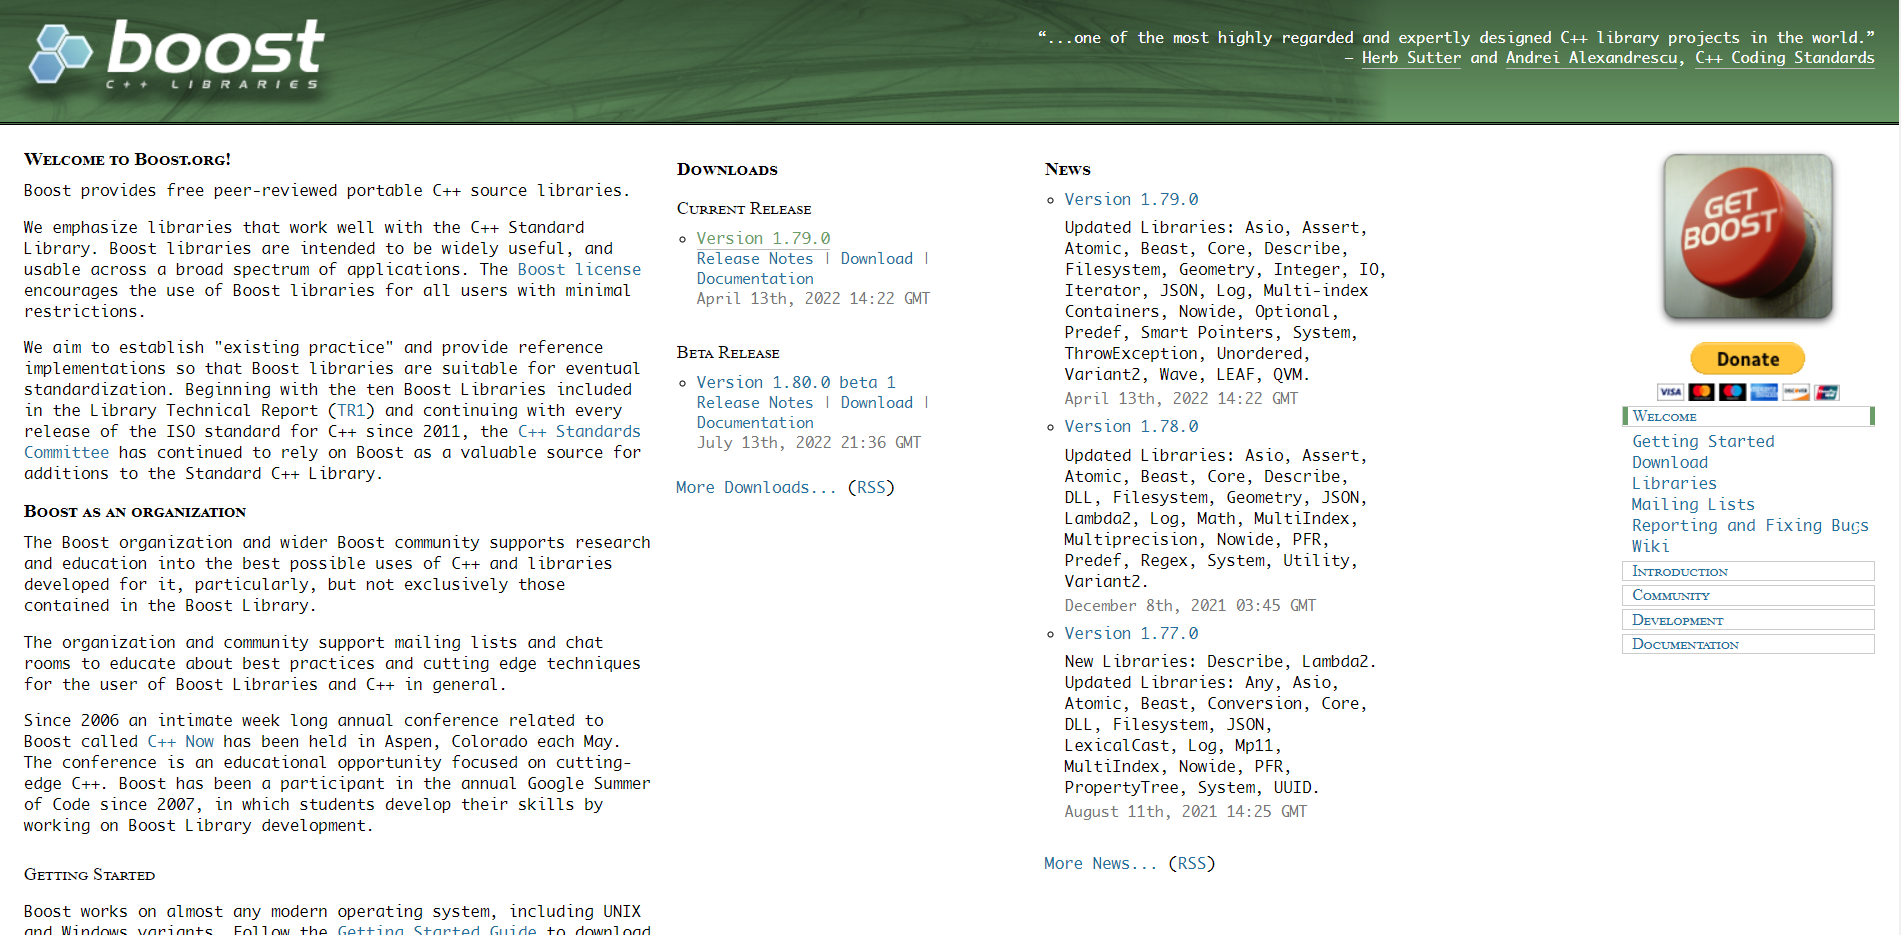Expand the Documentation sidebar section
1901x935 pixels.
(1748, 644)
